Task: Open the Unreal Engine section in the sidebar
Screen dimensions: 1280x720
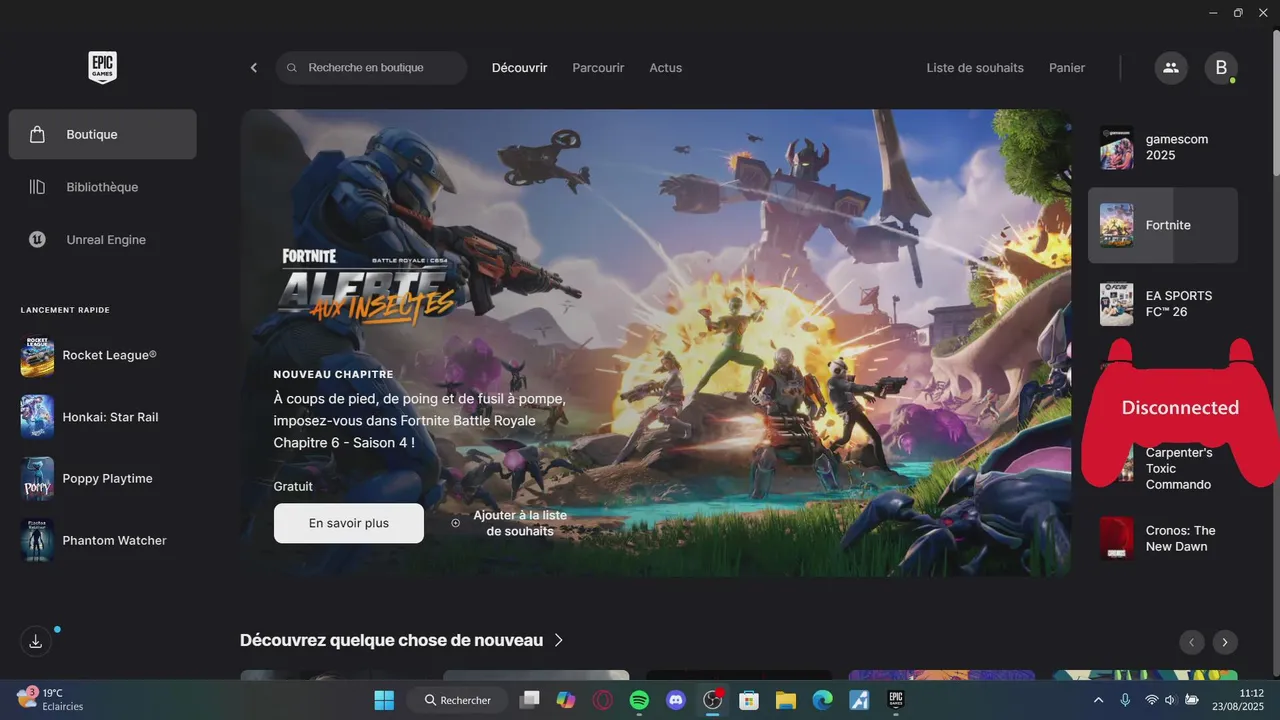Action: [x=102, y=240]
